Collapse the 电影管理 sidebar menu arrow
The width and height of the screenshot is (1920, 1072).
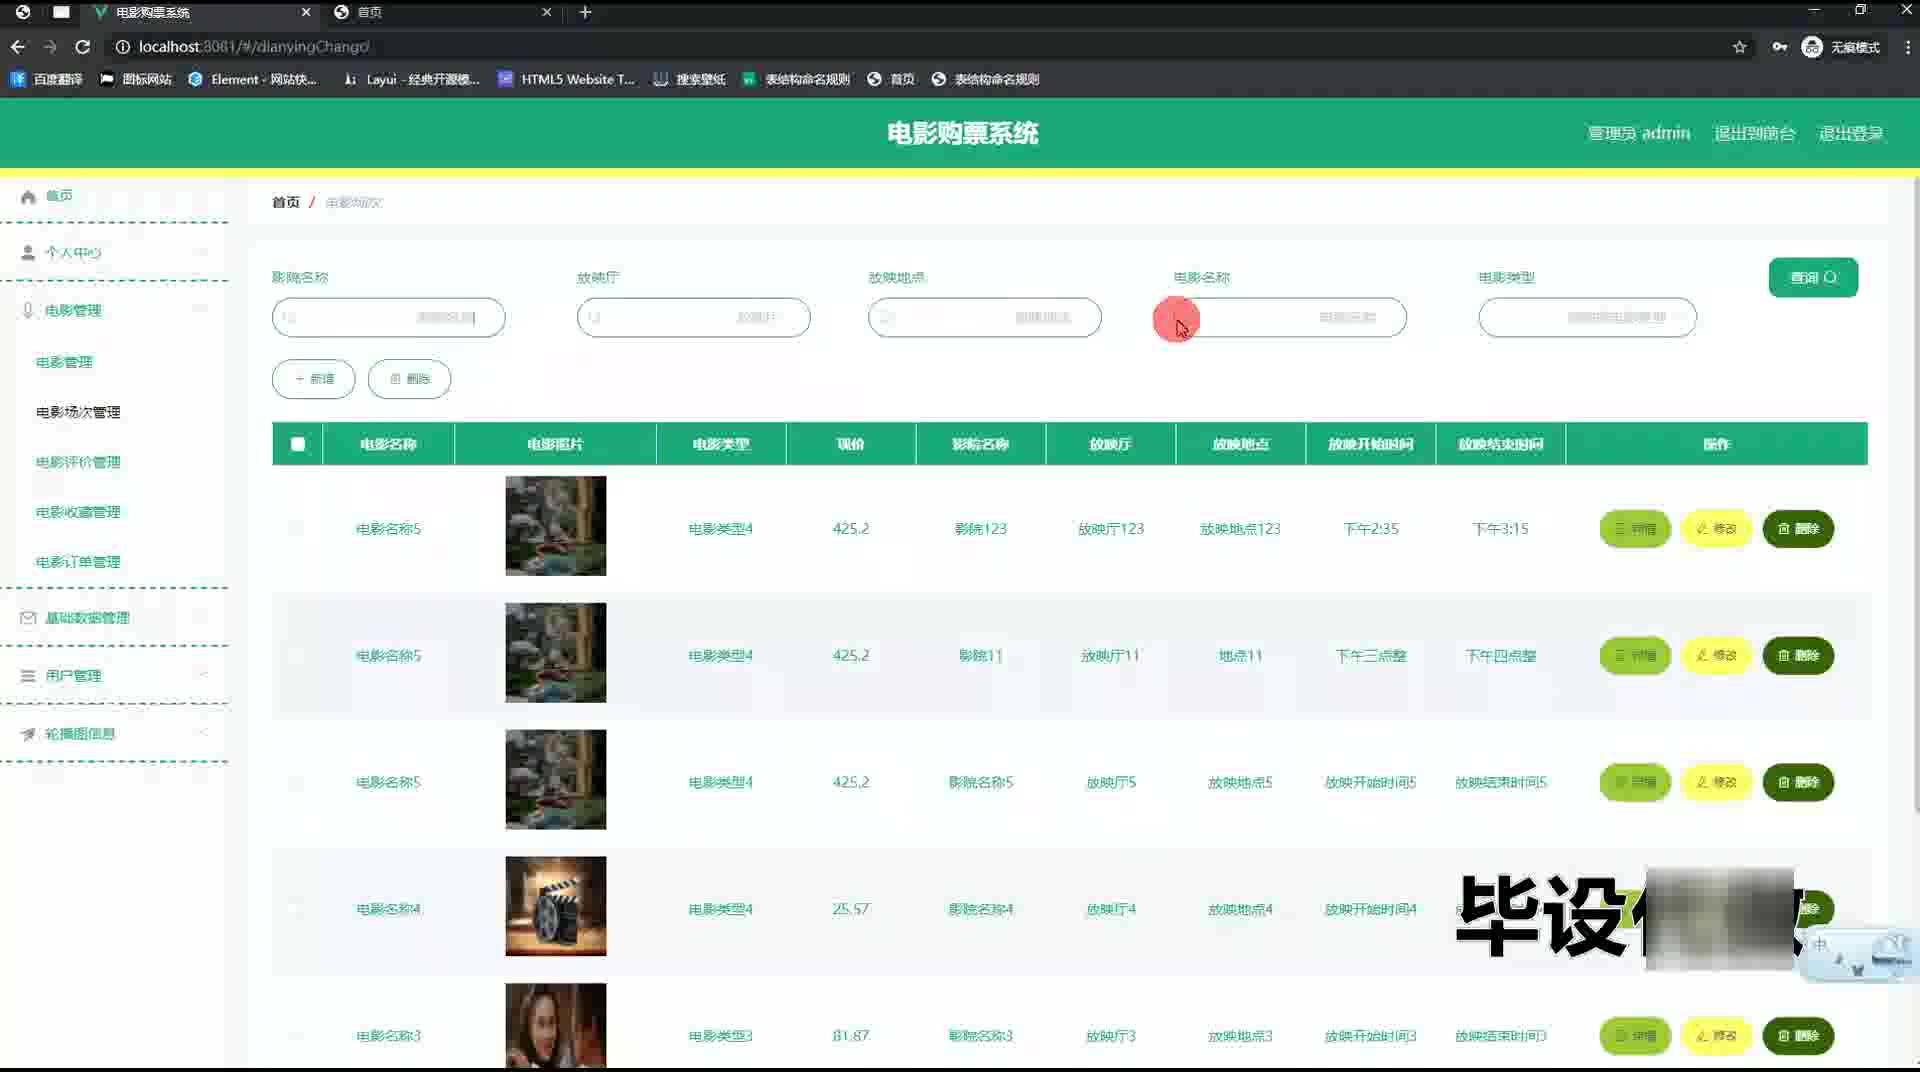pos(203,310)
